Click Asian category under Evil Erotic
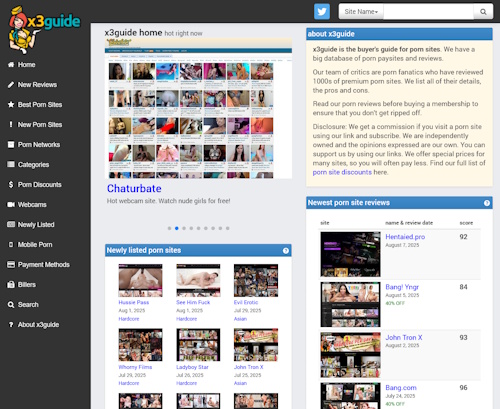Viewport: 500px width, 409px height. pyautogui.click(x=240, y=319)
